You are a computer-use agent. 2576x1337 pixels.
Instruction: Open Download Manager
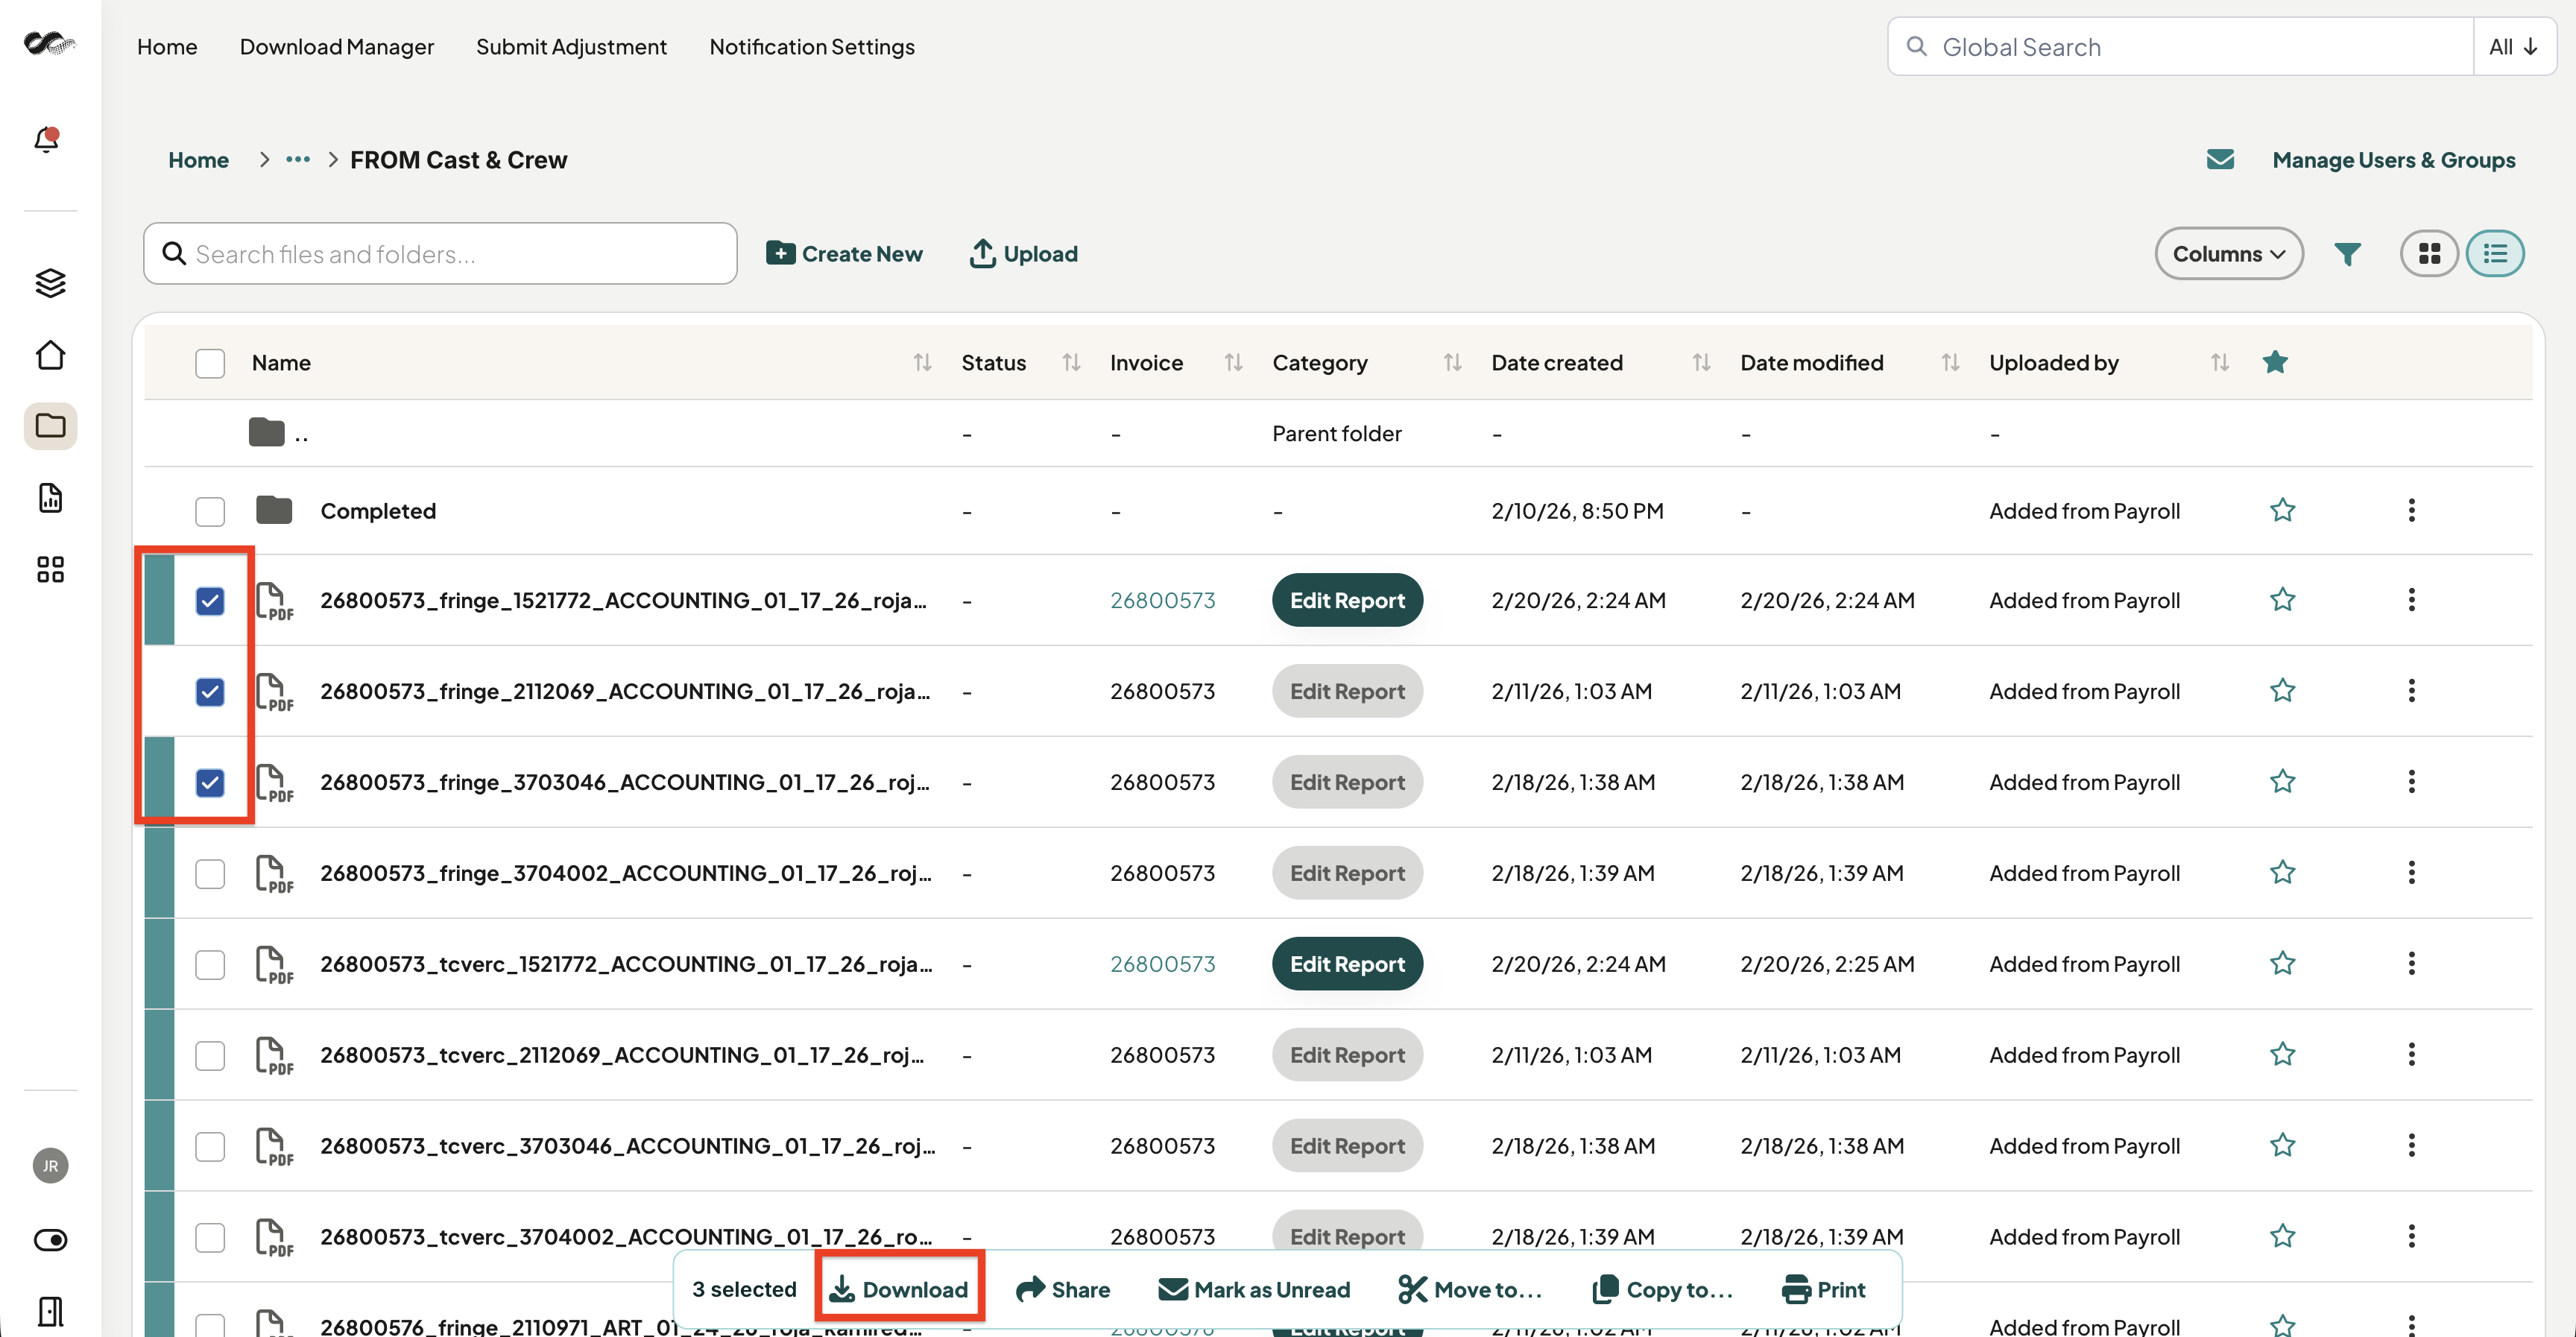336,47
